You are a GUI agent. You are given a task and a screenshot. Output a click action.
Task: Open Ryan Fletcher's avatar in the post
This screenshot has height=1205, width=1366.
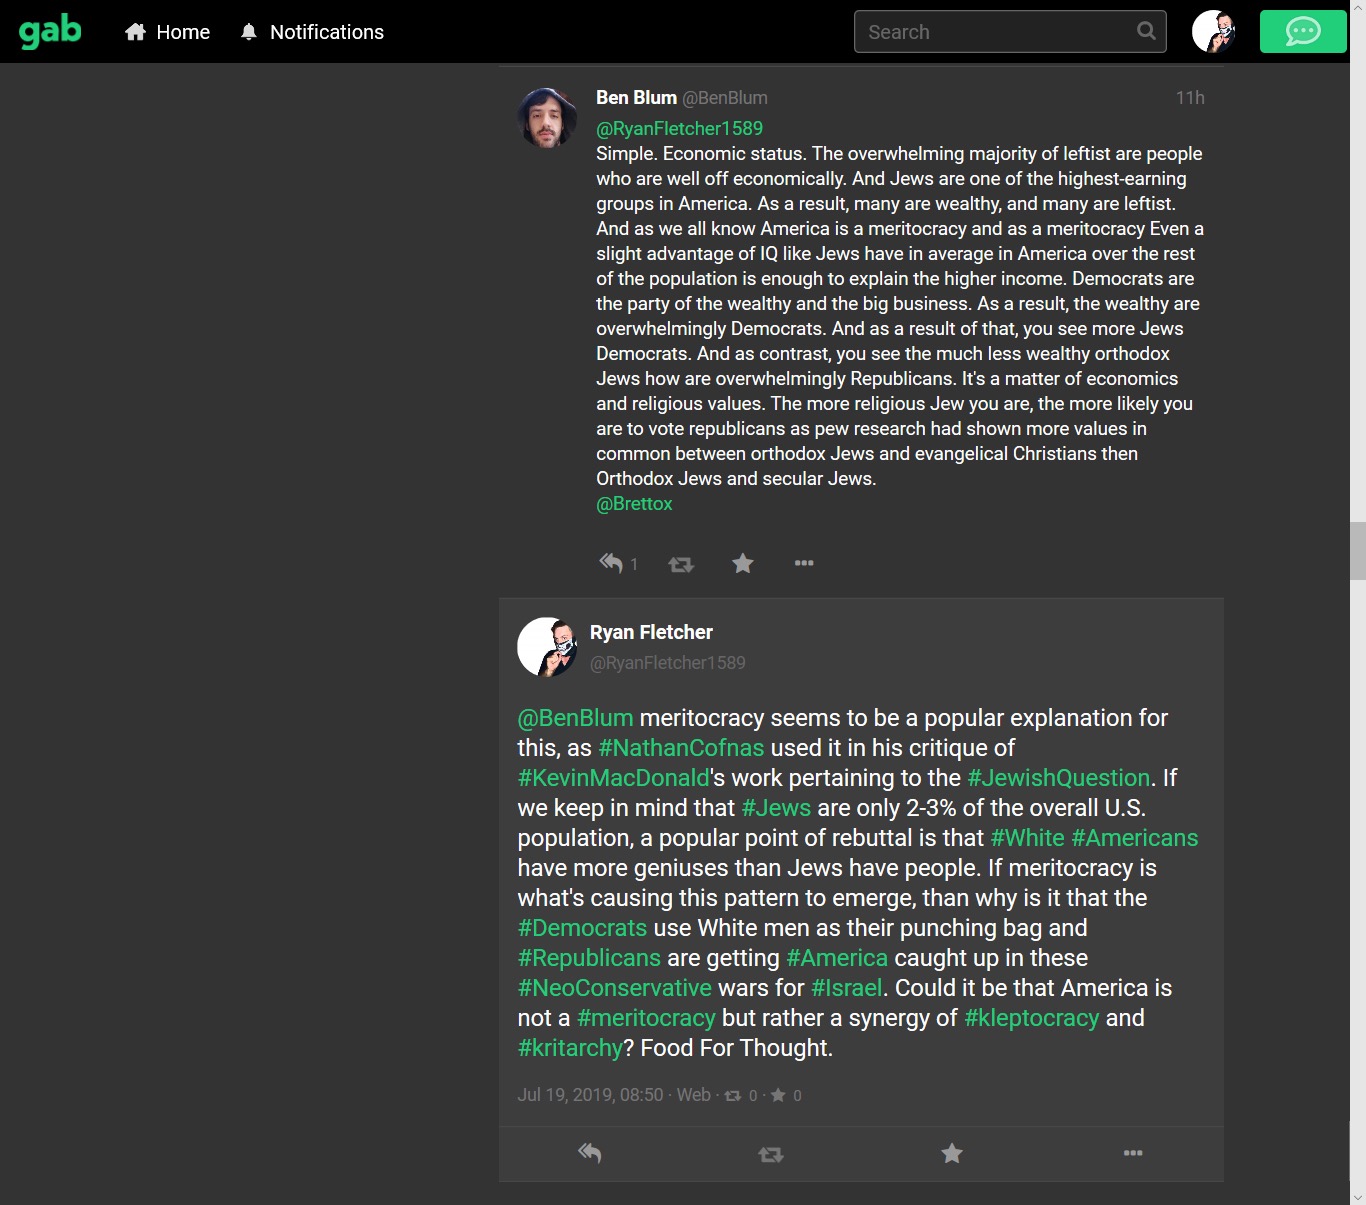(547, 647)
